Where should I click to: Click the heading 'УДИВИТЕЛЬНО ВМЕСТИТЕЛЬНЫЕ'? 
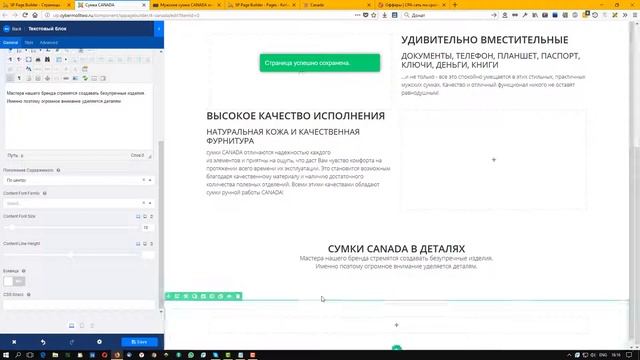pyautogui.click(x=484, y=40)
